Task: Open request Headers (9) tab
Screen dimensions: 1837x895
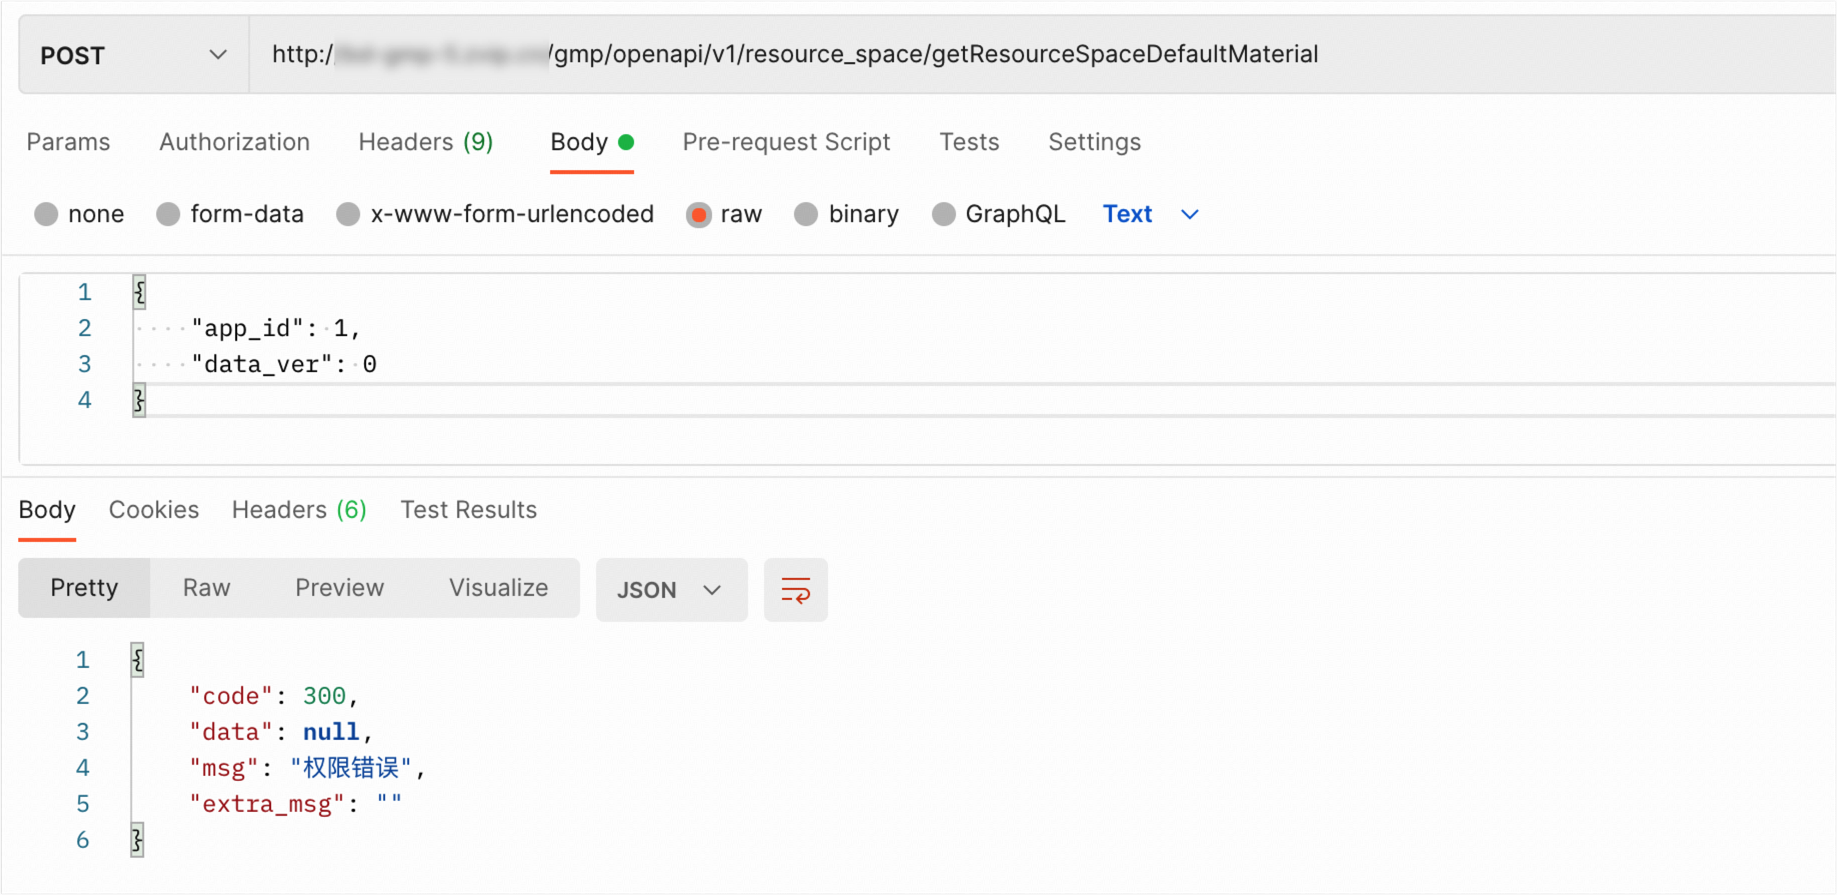Action: click(x=426, y=142)
